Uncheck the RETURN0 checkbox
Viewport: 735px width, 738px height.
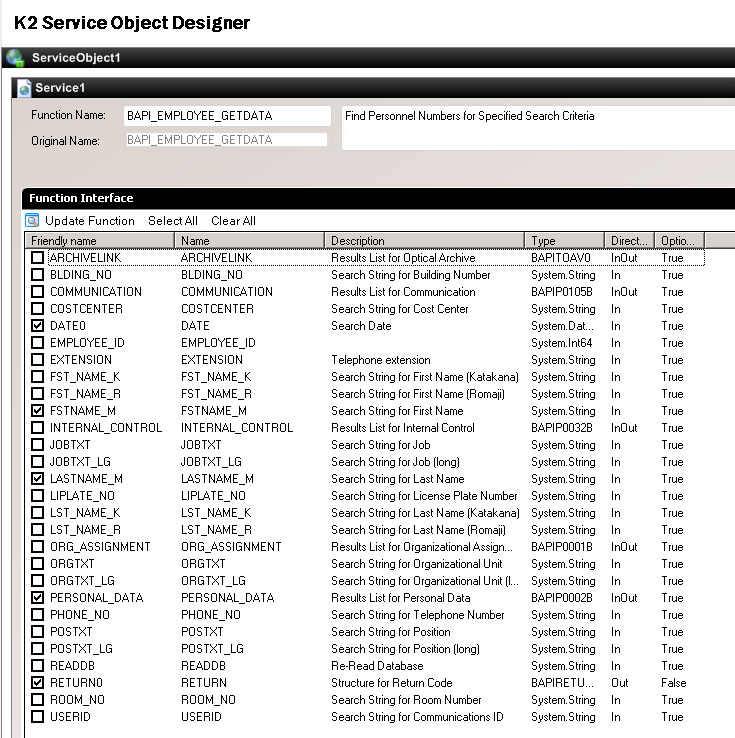point(38,682)
